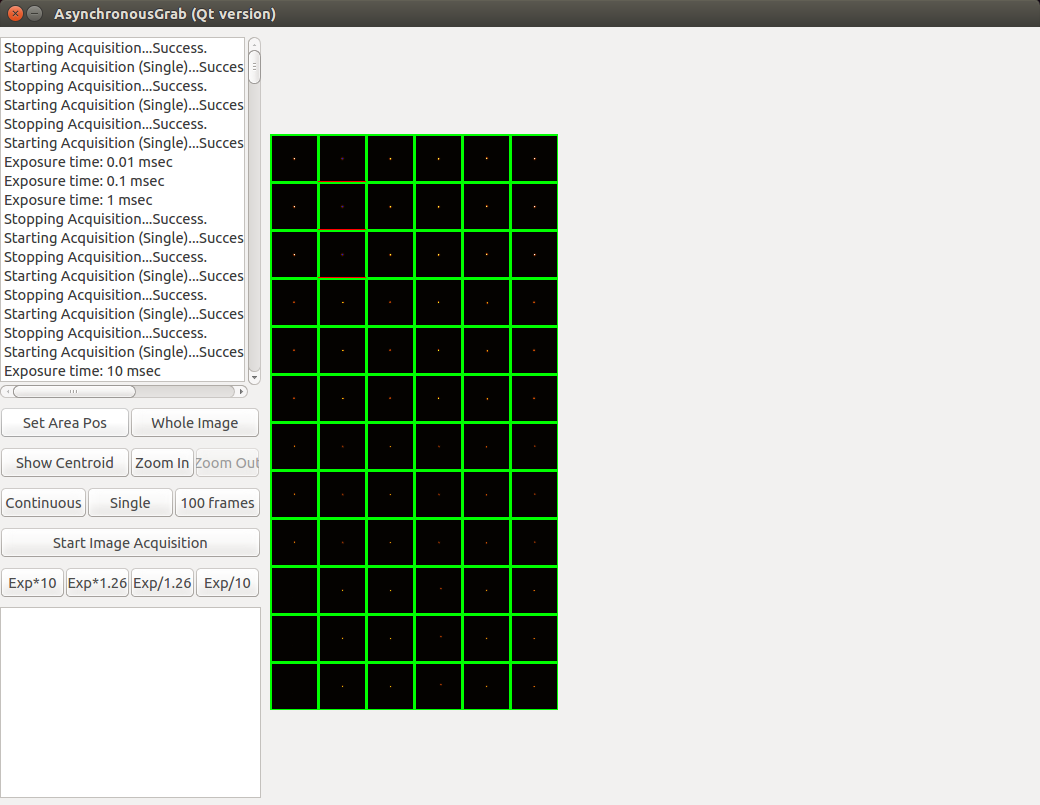Click the log's vertical scrollbar handle
1040x805 pixels.
[254, 67]
